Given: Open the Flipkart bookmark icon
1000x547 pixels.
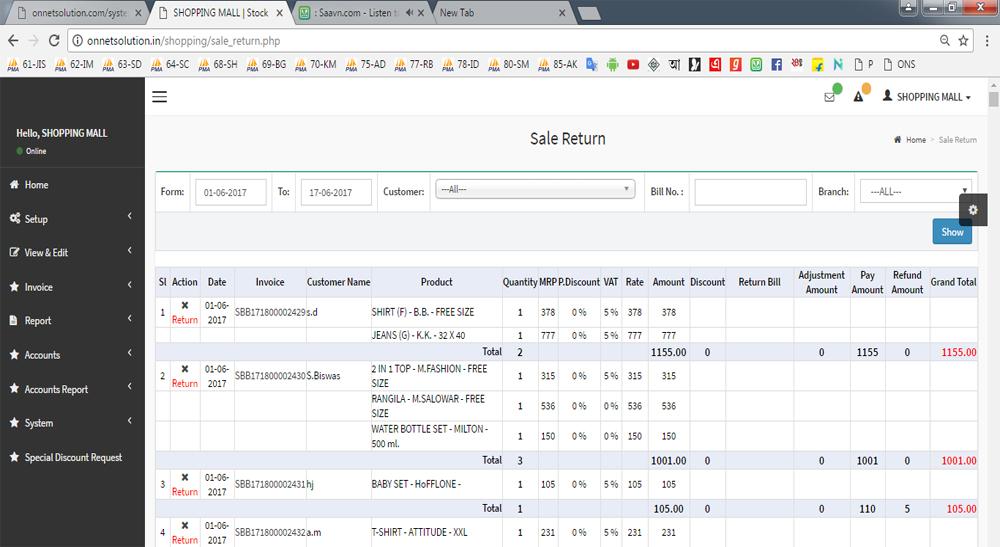Looking at the screenshot, I should pos(818,64).
